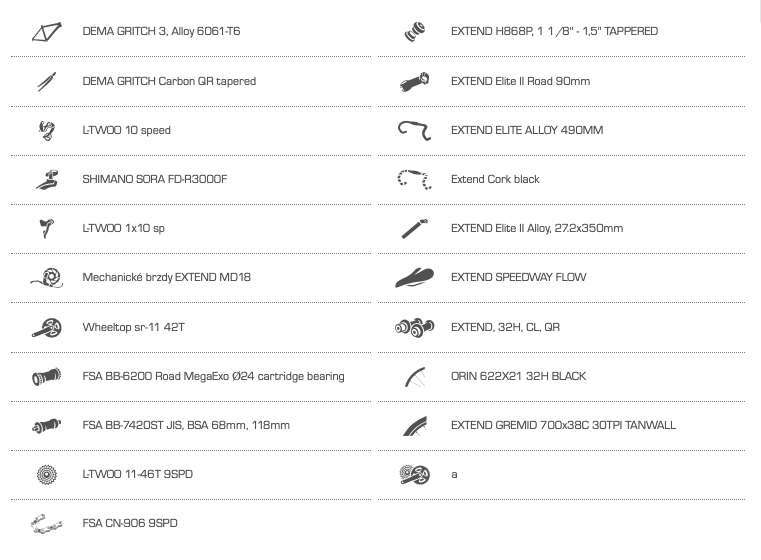
Task: Click the drop handlebar icon for ELITE ALLOY 490MM
Action: point(414,131)
